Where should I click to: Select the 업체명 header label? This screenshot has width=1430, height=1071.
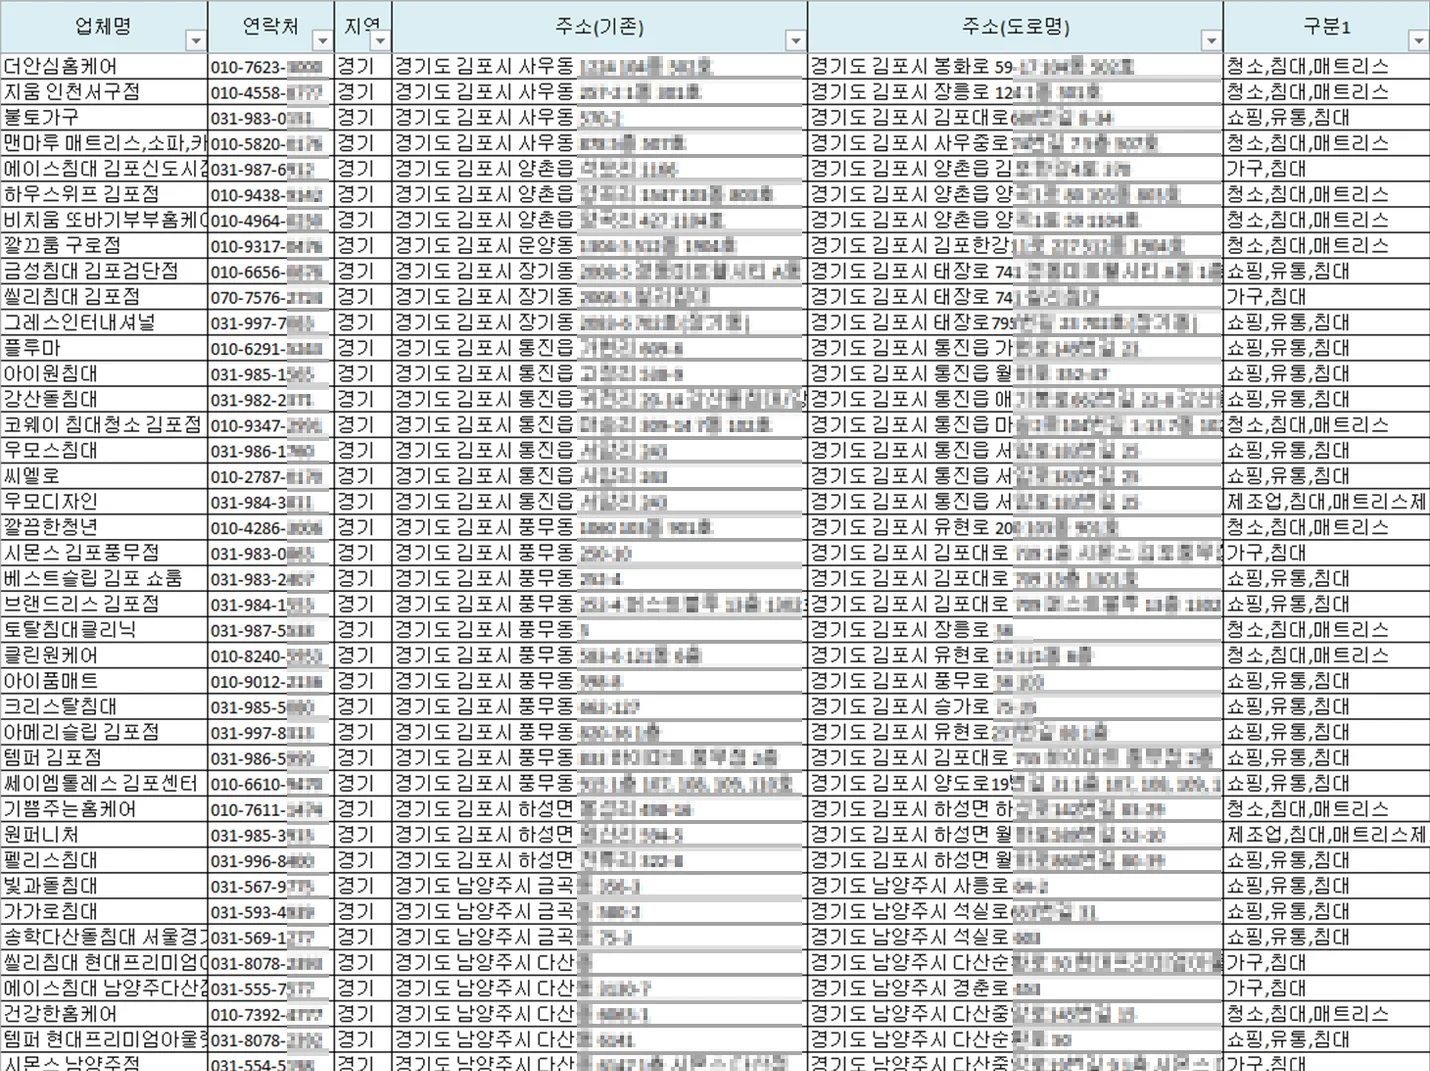[103, 26]
